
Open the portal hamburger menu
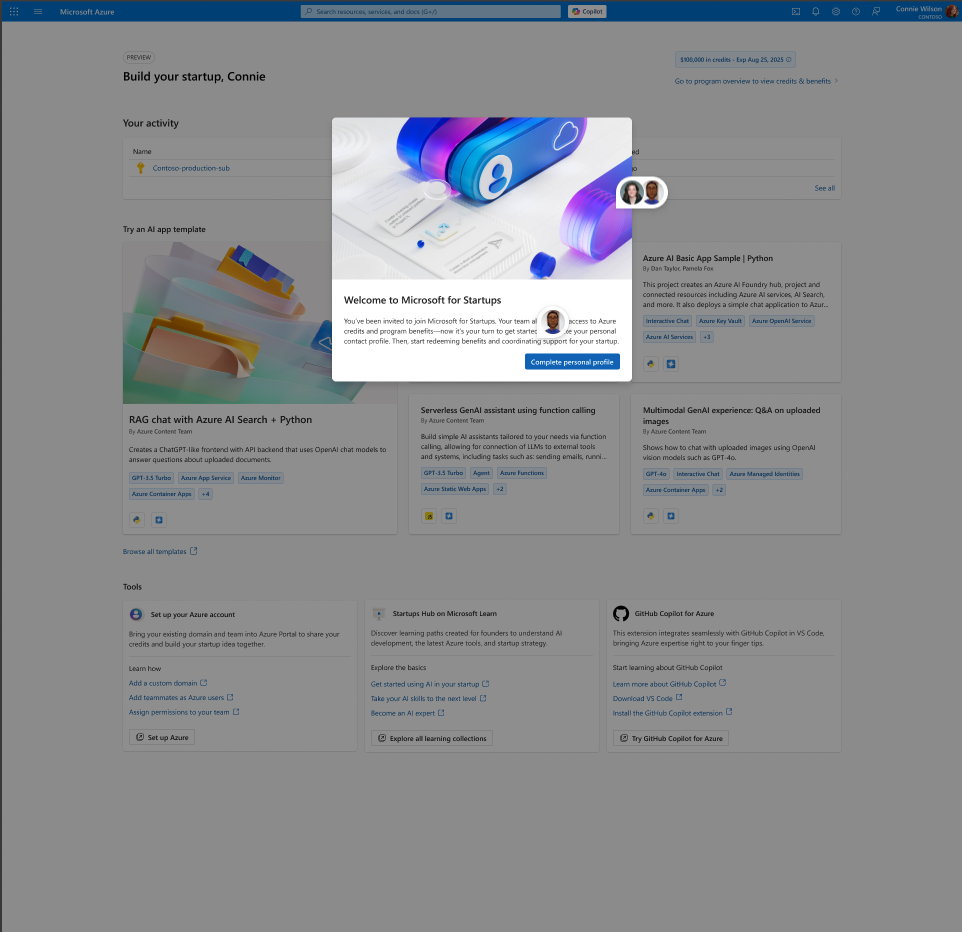point(38,12)
